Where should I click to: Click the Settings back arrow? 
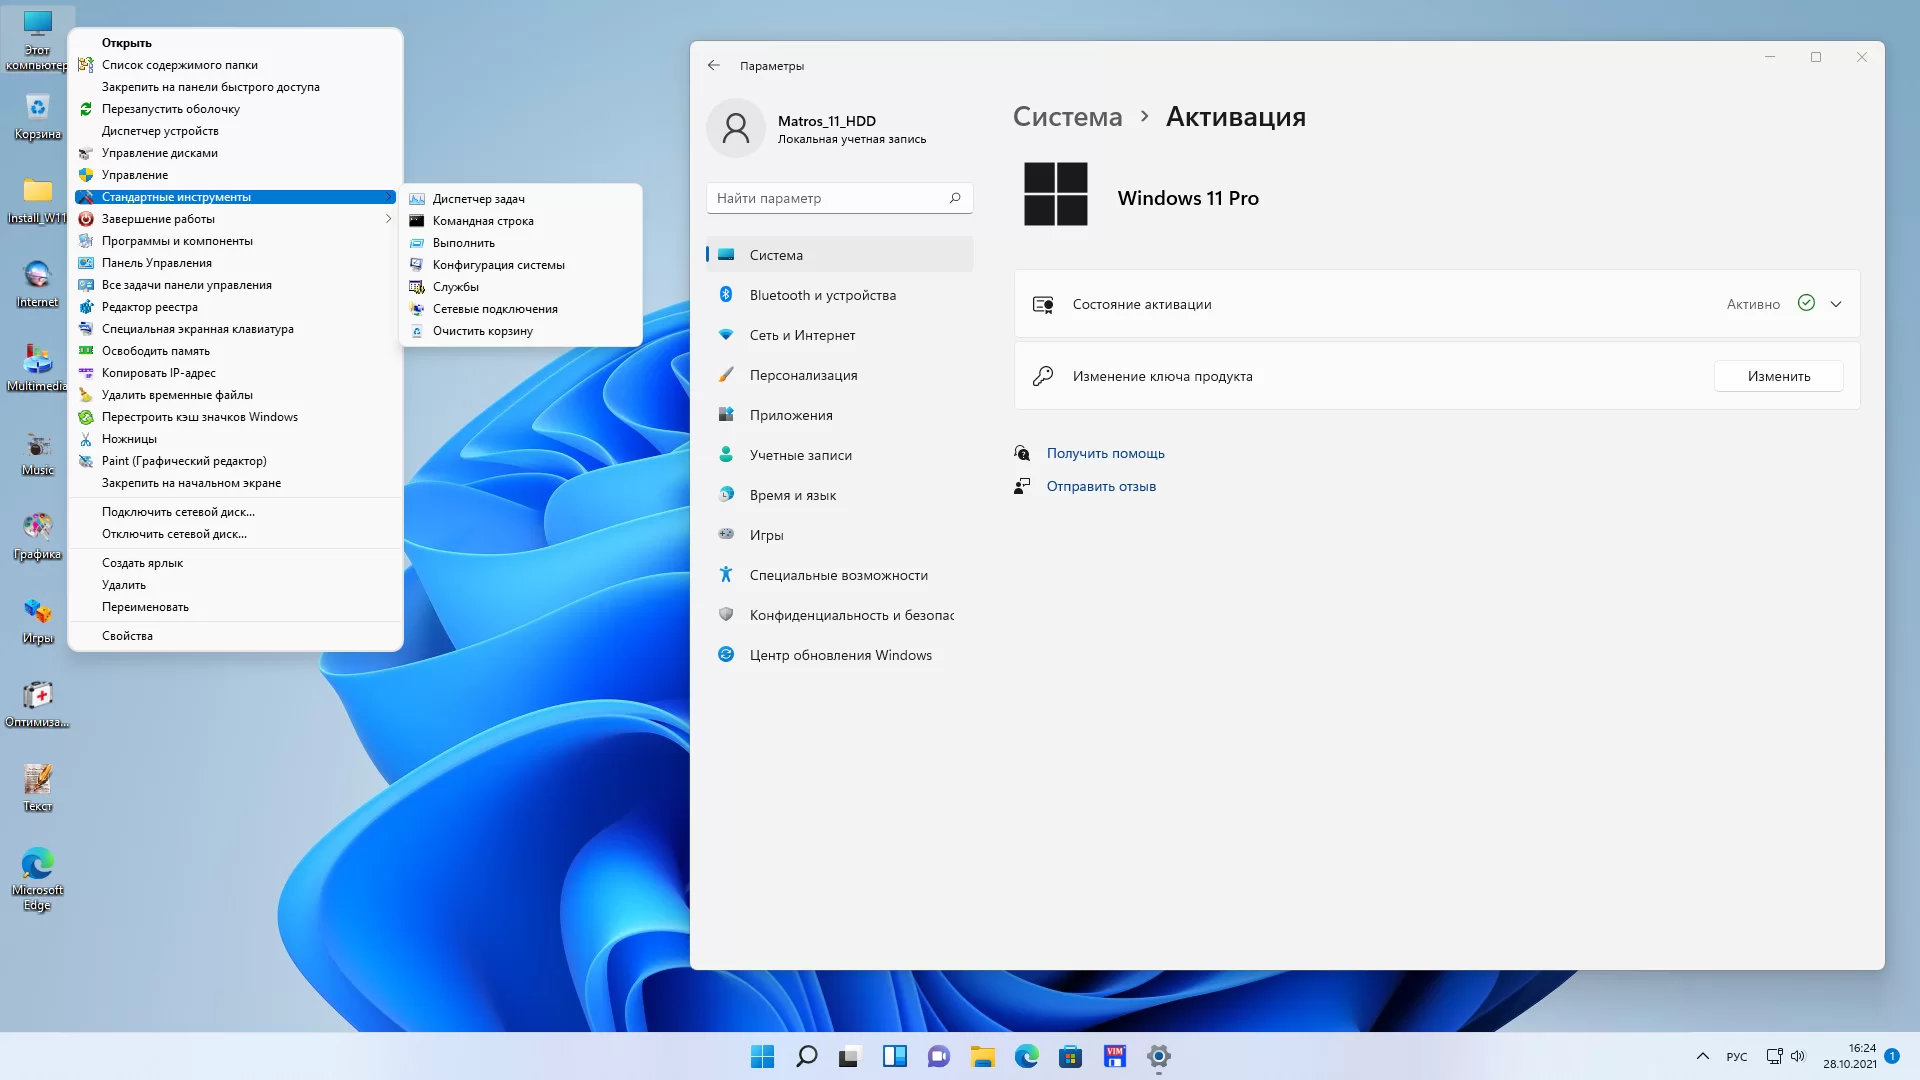click(714, 66)
